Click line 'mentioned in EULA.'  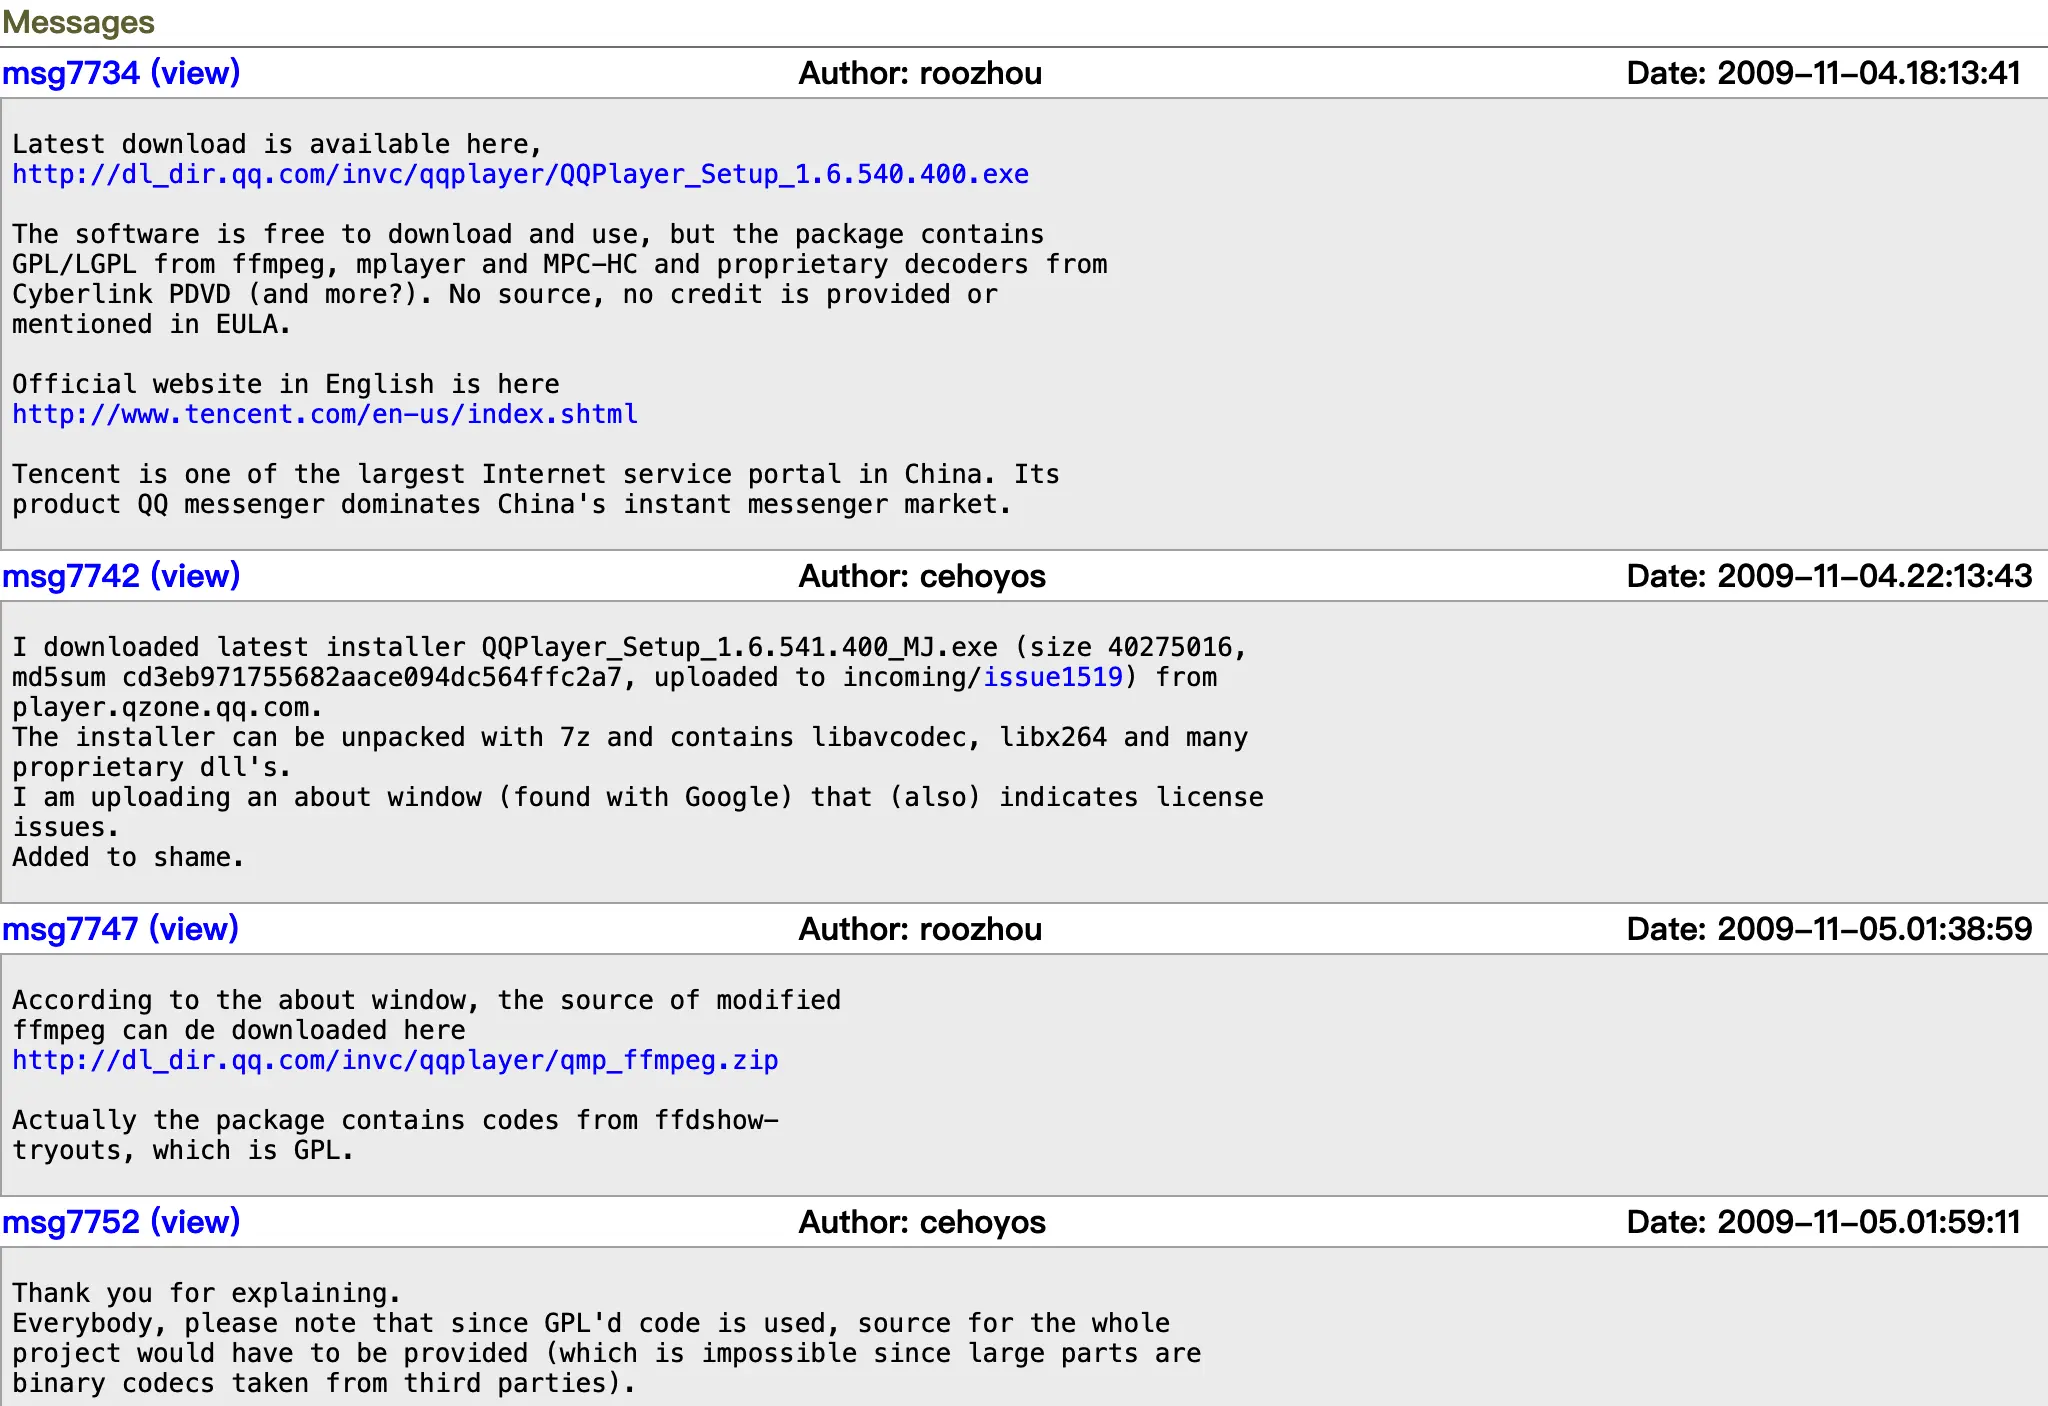[151, 324]
